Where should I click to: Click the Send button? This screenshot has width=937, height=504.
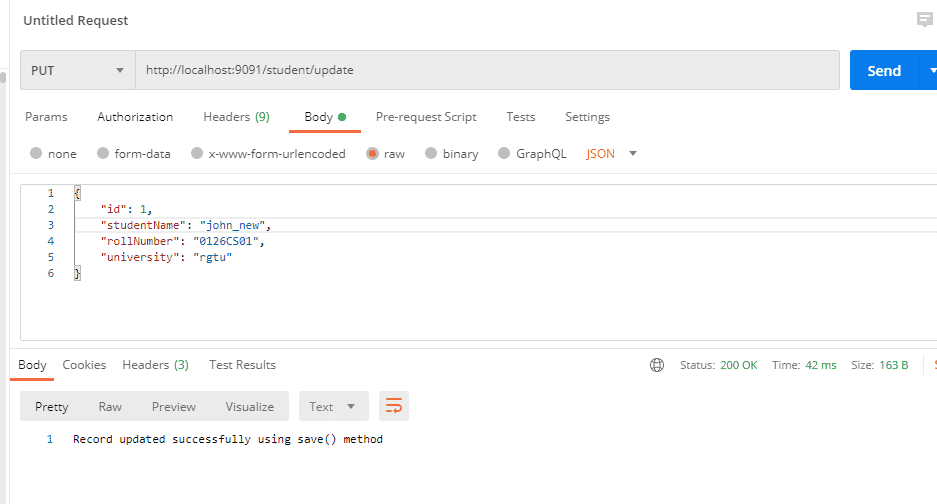tap(883, 71)
